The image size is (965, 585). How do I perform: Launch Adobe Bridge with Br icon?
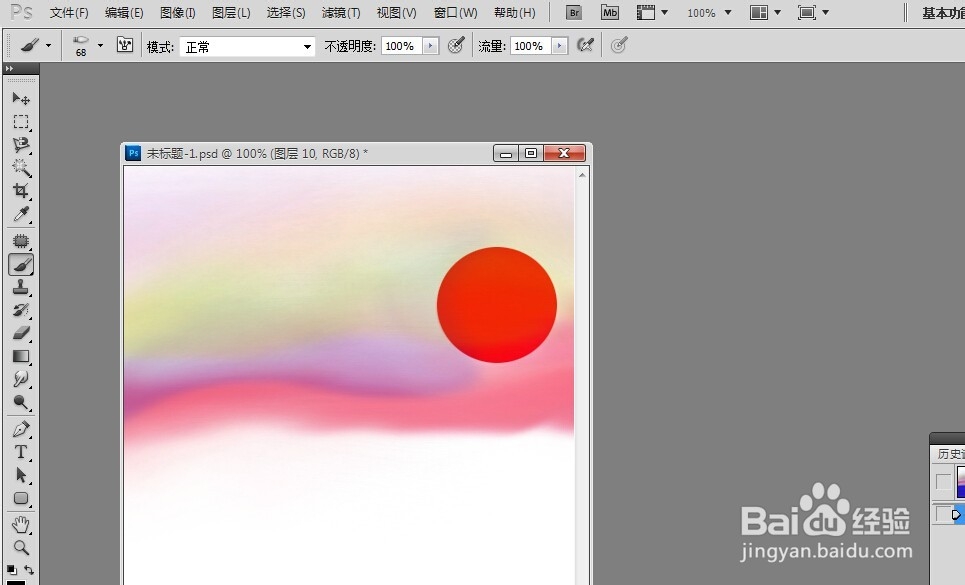tap(574, 12)
